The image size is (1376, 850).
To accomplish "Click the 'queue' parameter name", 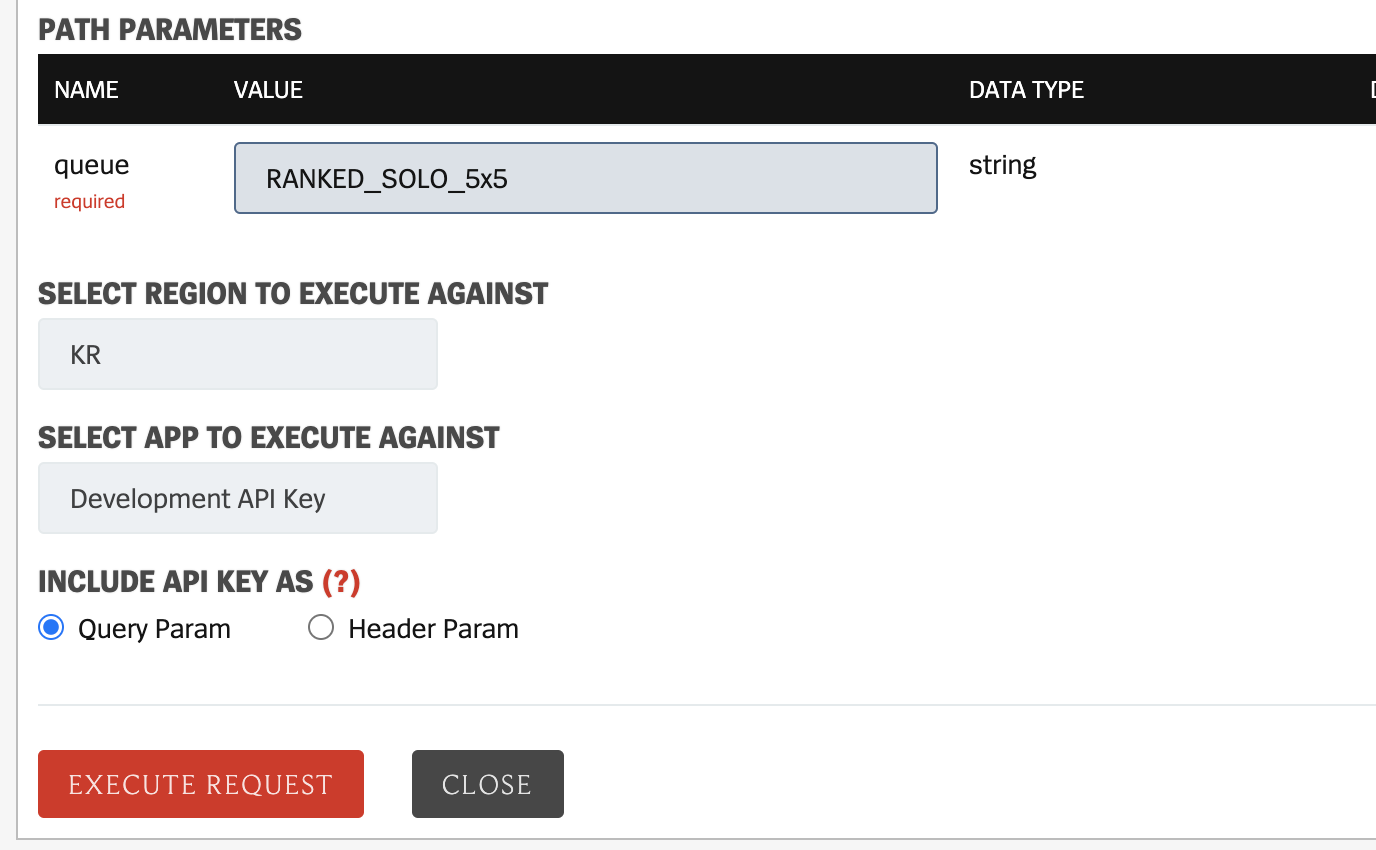I will (x=91, y=165).
